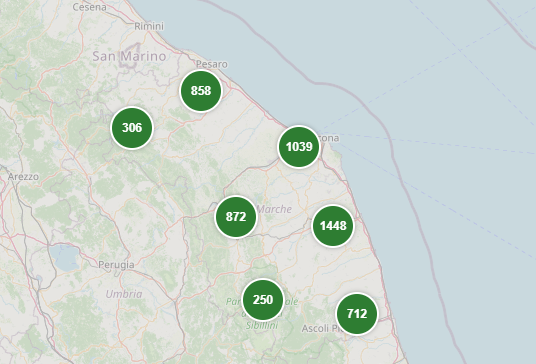Select the Rimini city label

pyautogui.click(x=149, y=26)
